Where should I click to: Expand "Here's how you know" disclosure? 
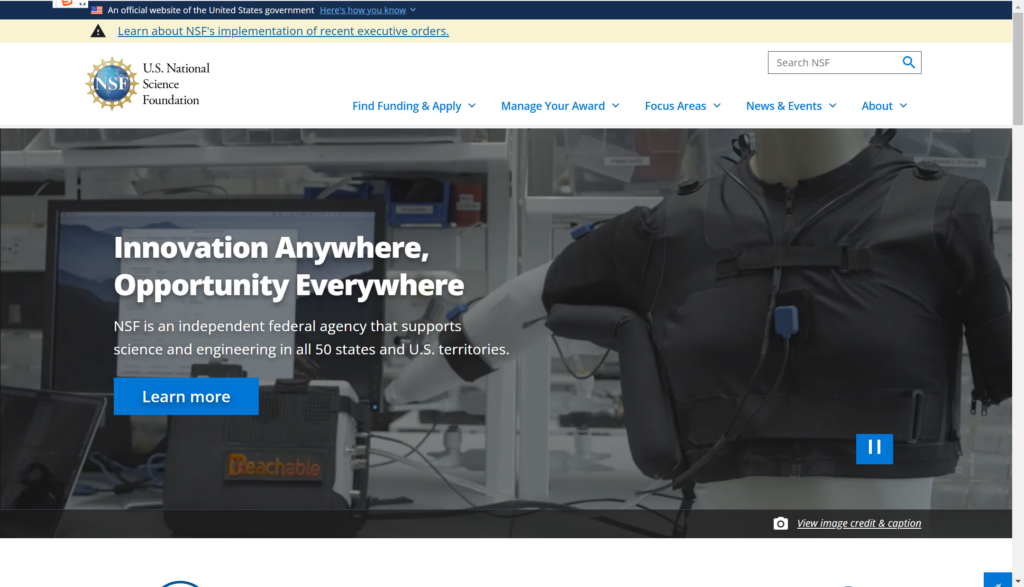[368, 10]
